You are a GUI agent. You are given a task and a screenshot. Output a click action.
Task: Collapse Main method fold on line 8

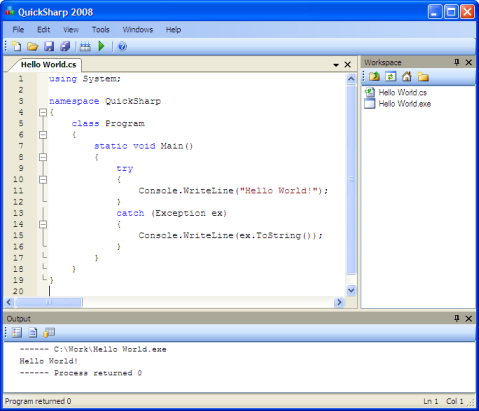(x=43, y=157)
